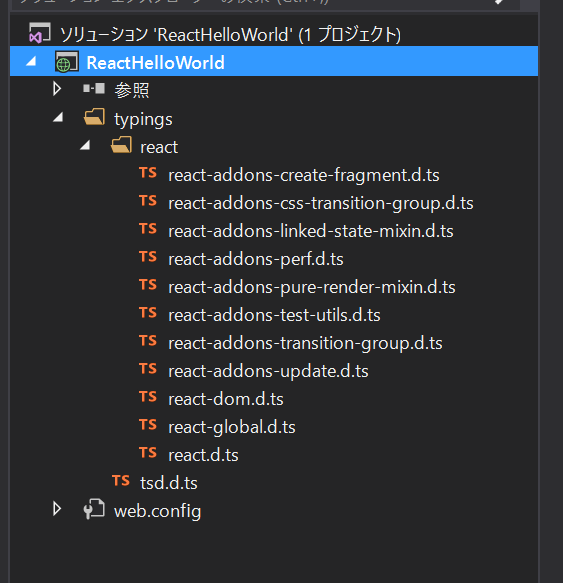The image size is (563, 583).
Task: Select react-addons-pure-render-mixin.d.ts
Action: [x=312, y=287]
